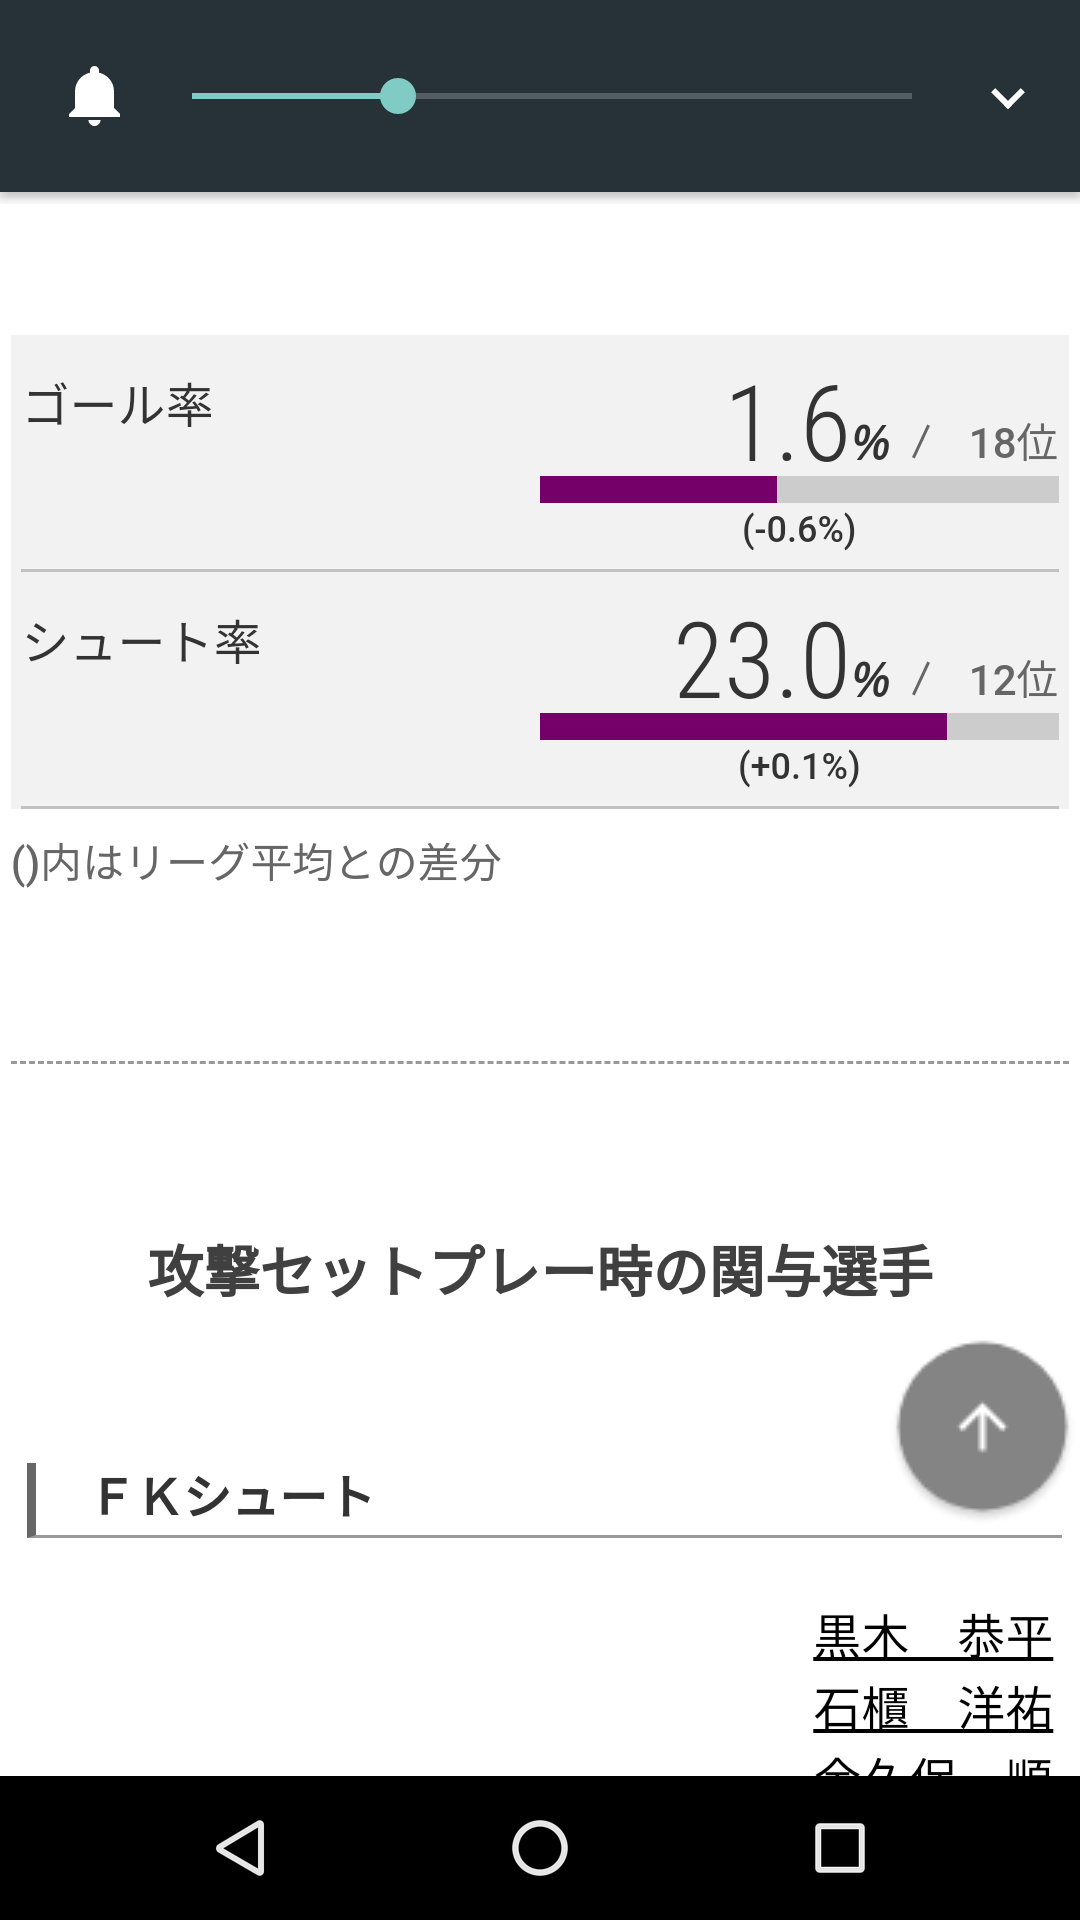Tap the notification bell icon
Viewport: 1080px width, 1920px height.
point(94,97)
